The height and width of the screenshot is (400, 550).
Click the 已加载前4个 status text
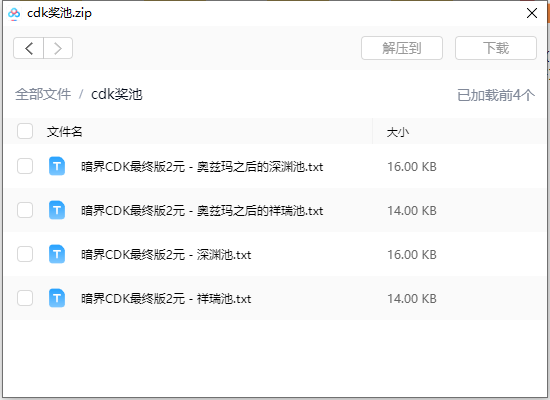496,95
